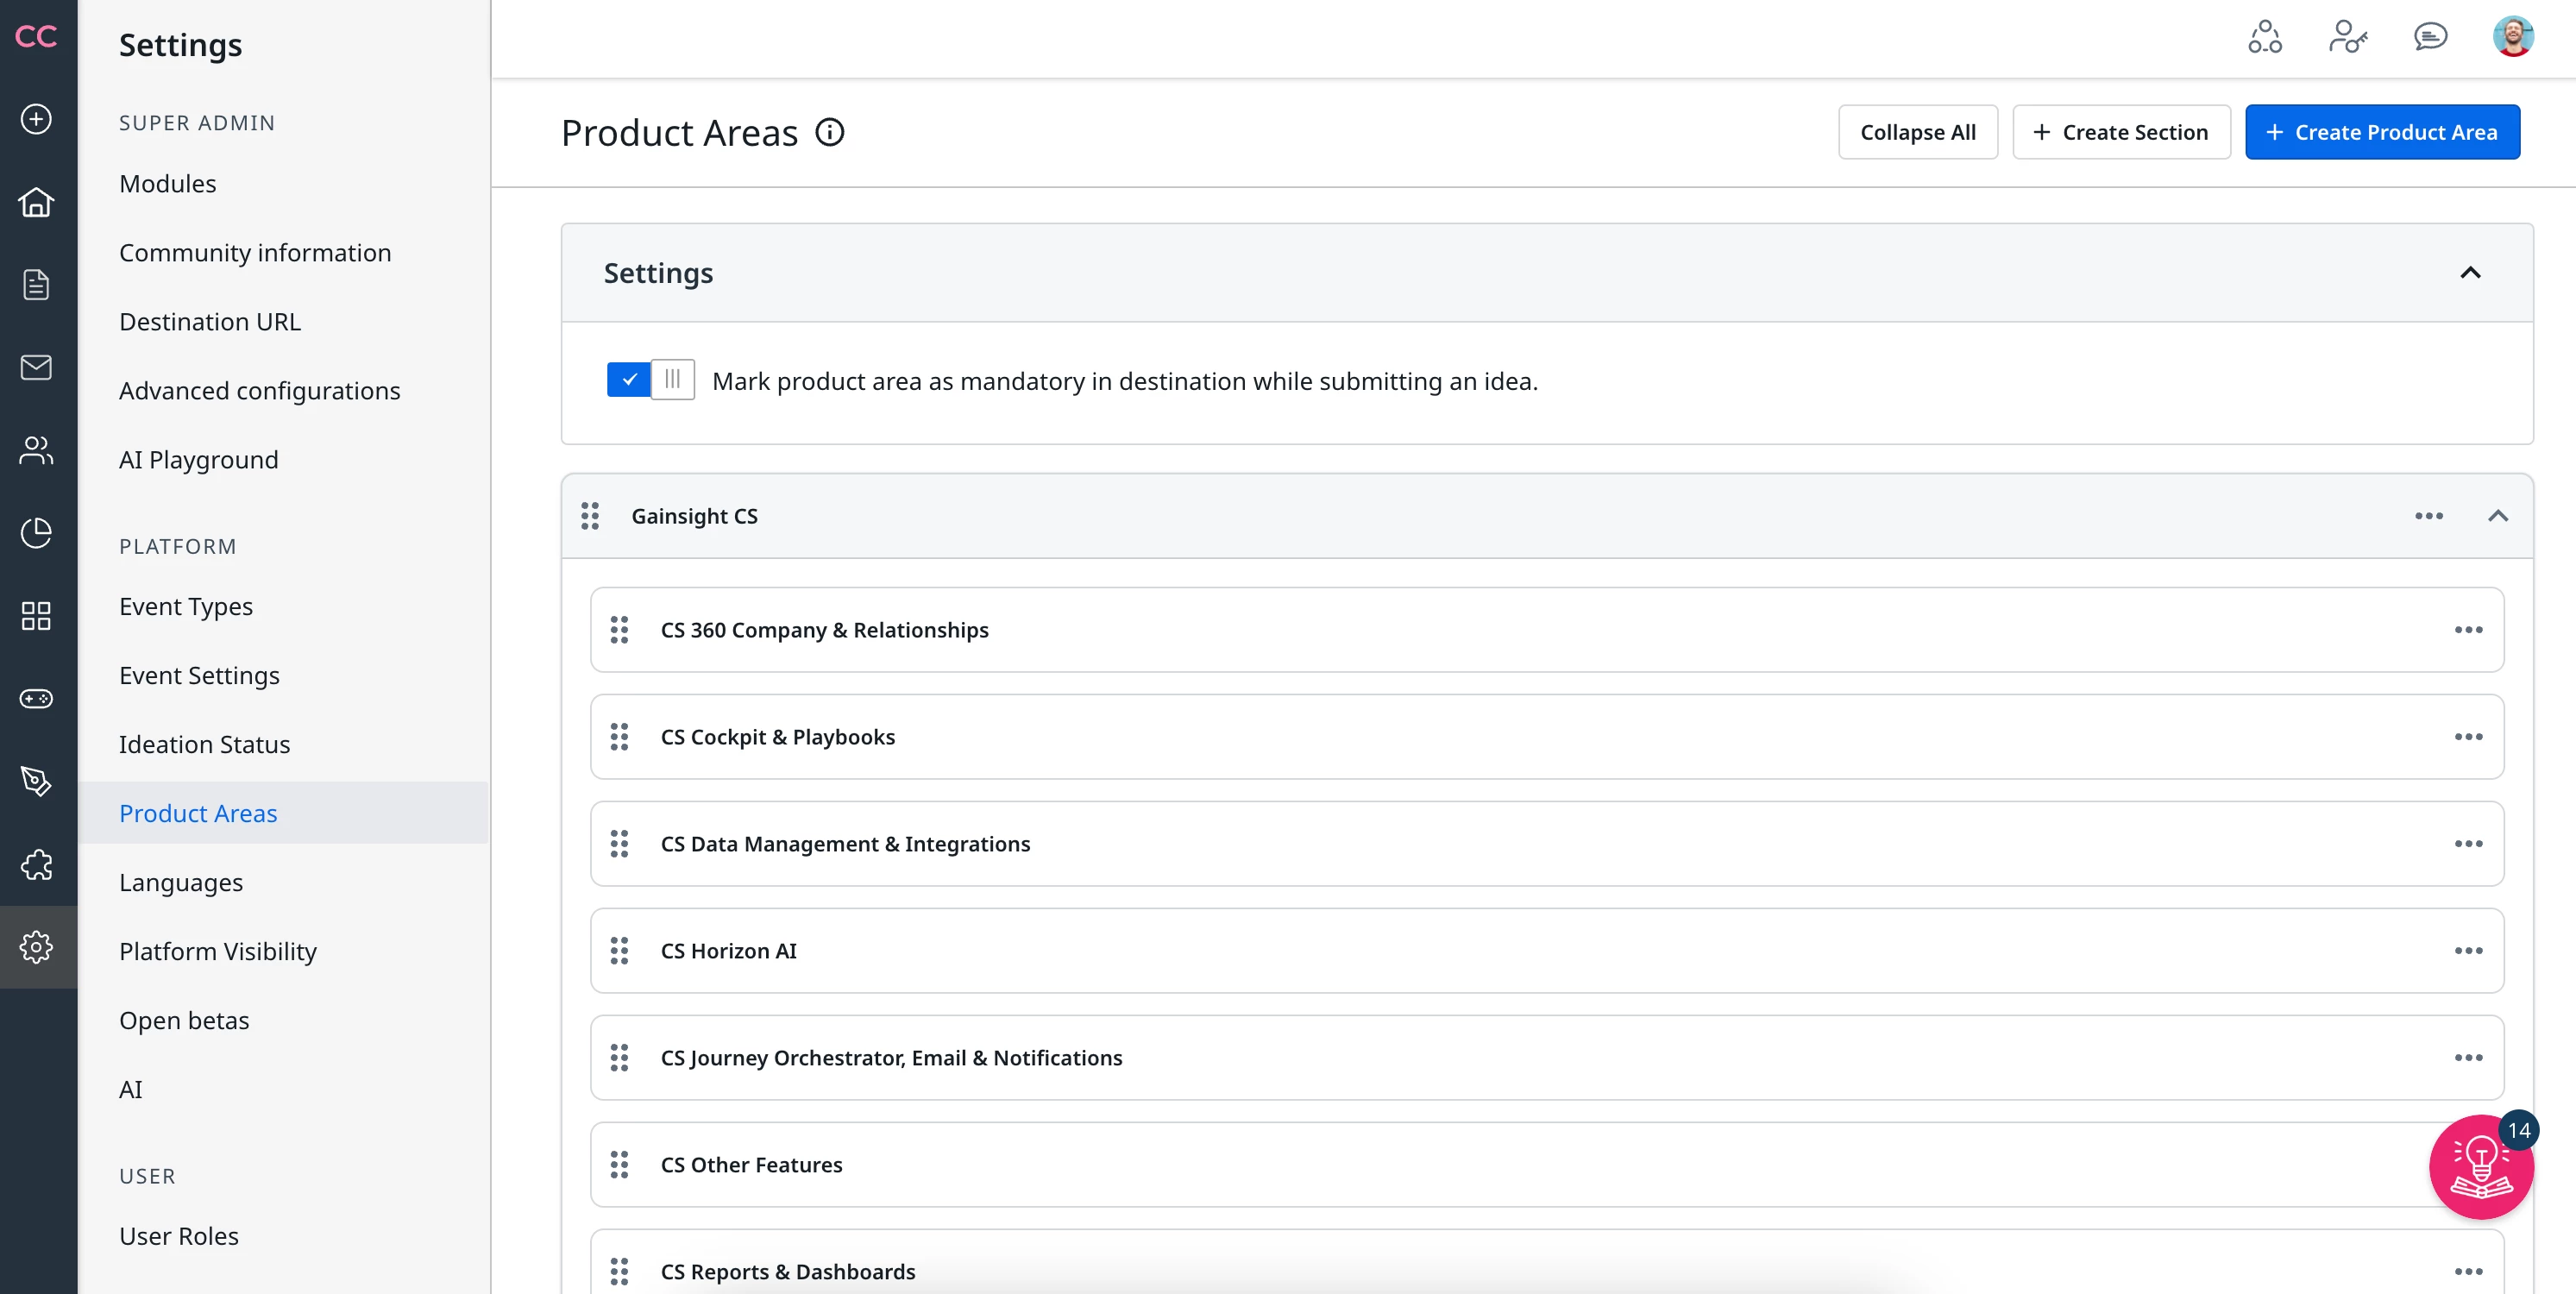
Task: Open the chat bubble icon in the top bar
Action: pyautogui.click(x=2430, y=37)
